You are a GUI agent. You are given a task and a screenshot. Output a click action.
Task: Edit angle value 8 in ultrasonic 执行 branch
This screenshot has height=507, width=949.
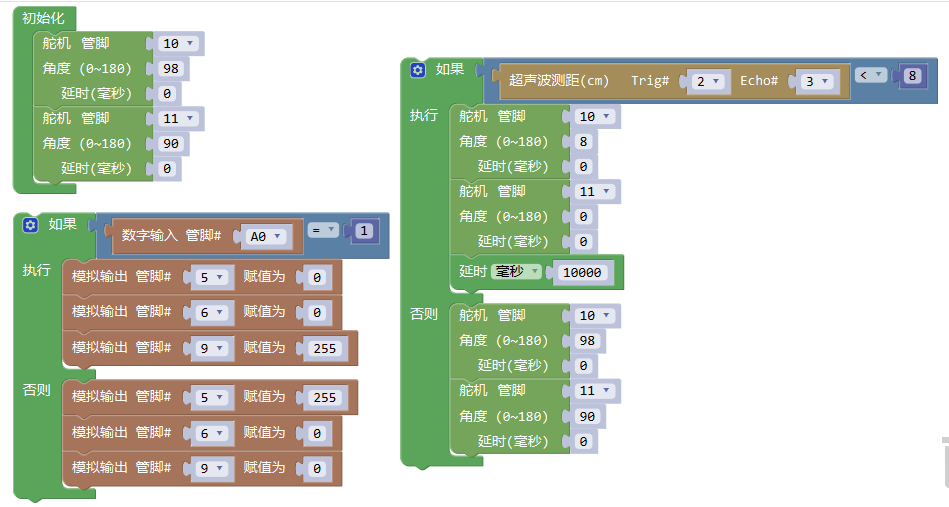(x=583, y=142)
